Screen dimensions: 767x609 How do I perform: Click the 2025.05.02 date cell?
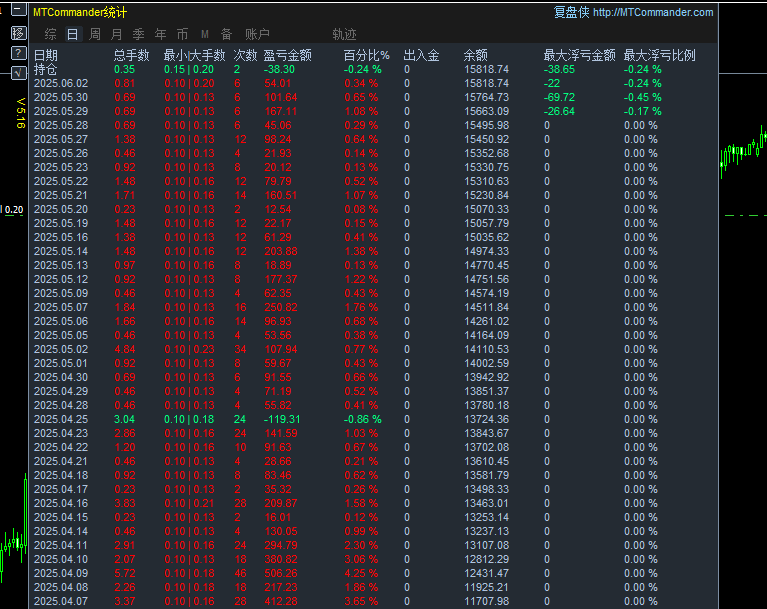61,349
